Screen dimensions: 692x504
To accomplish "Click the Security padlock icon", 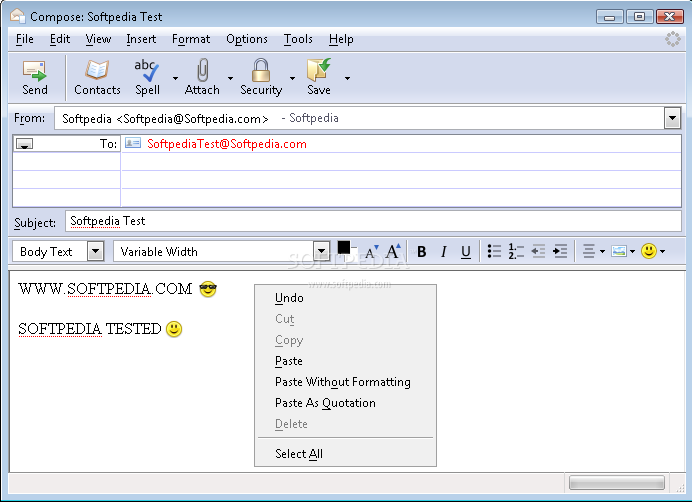I will coord(261,70).
